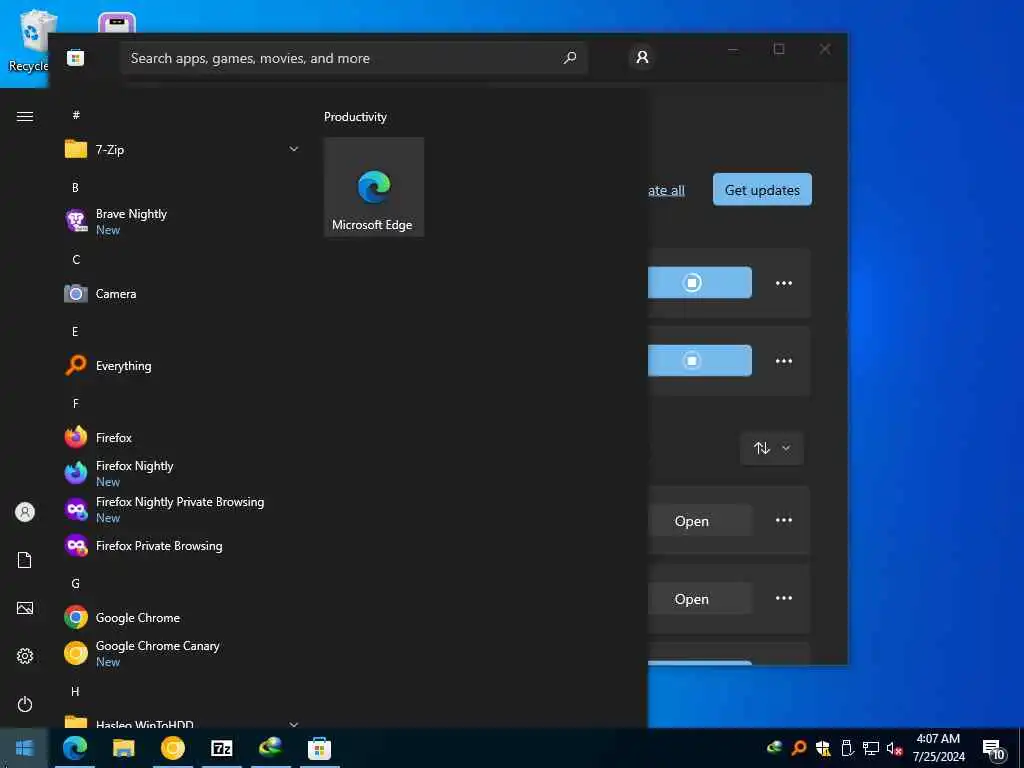Image resolution: width=1024 pixels, height=768 pixels.
Task: Open the sort dropdown in the Store library
Action: [x=772, y=448]
